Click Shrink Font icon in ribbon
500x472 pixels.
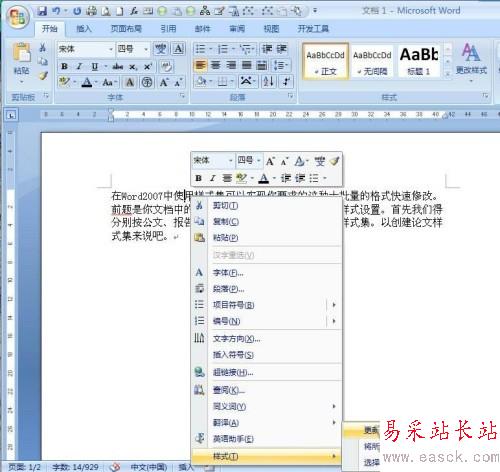pyautogui.click(x=179, y=82)
